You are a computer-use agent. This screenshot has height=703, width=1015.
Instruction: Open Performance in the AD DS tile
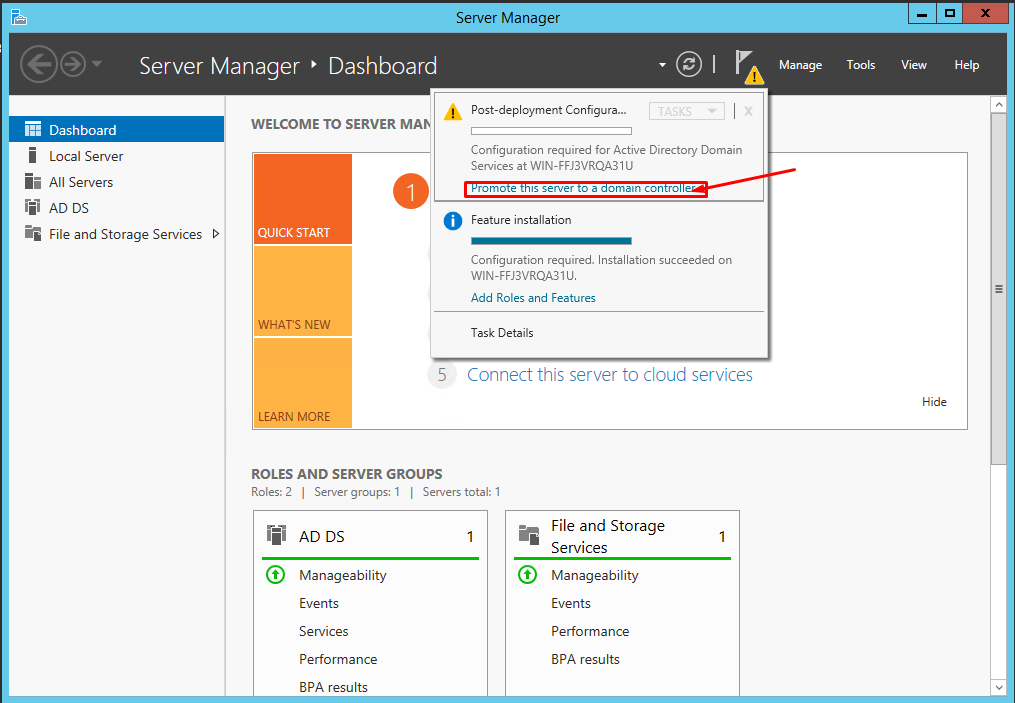coord(338,659)
